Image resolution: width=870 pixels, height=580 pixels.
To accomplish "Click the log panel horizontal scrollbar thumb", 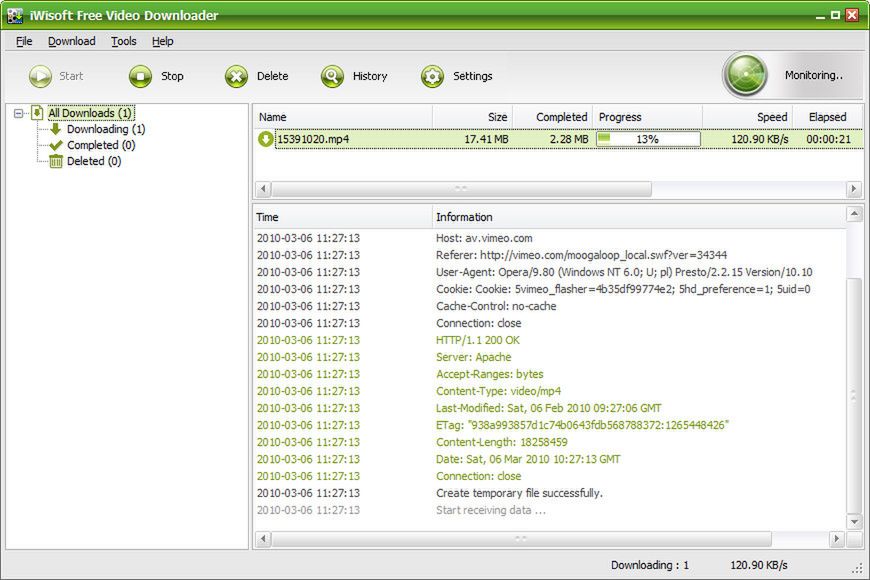I will tap(522, 538).
